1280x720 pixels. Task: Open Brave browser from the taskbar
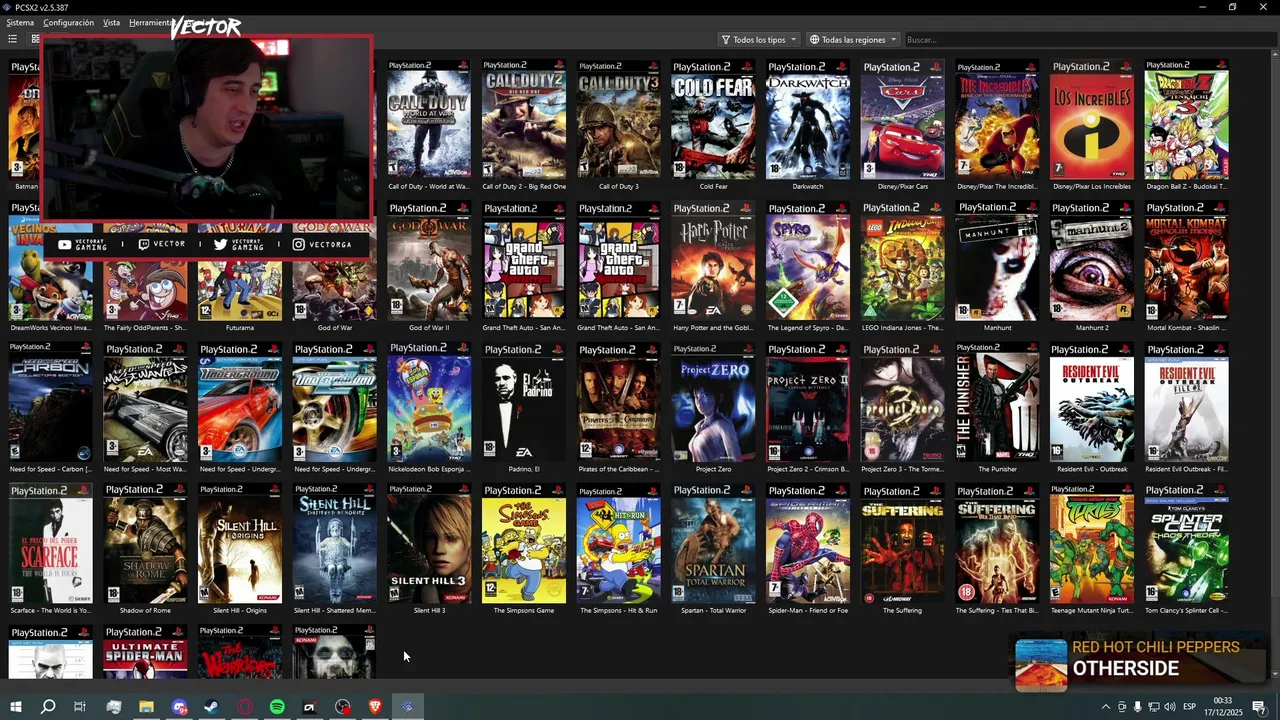pyautogui.click(x=375, y=707)
